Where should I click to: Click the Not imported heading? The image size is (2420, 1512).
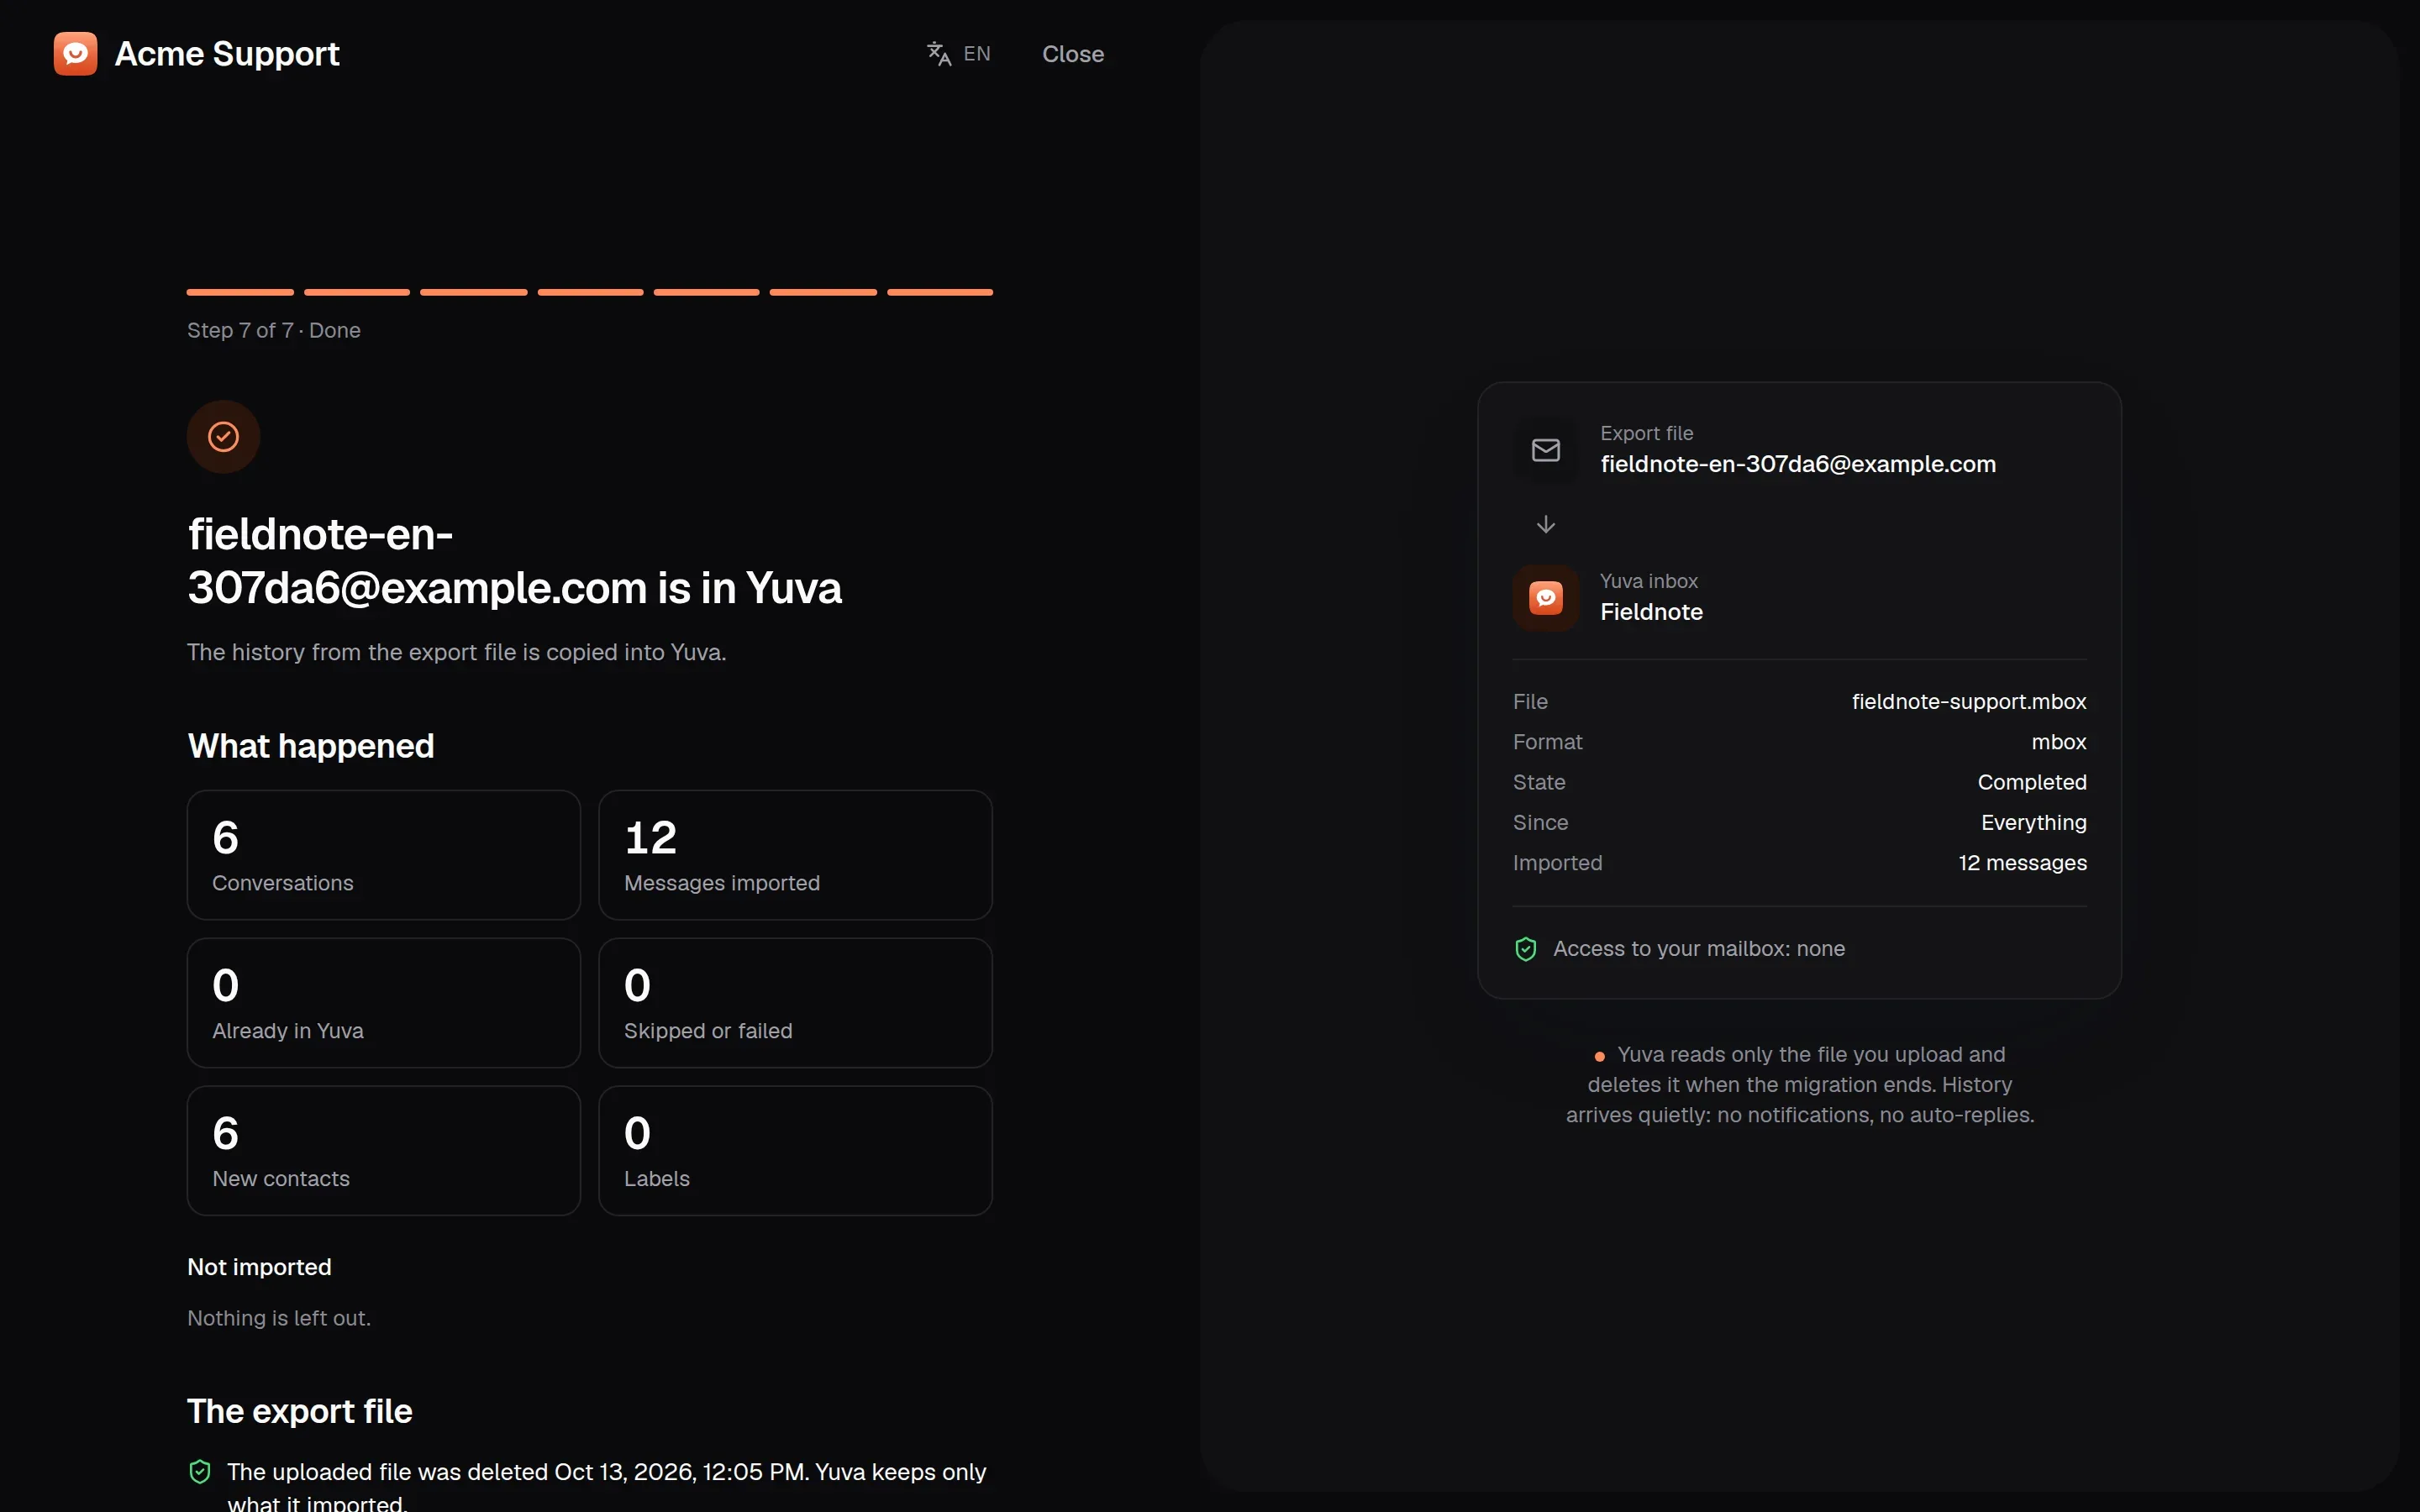(x=259, y=1267)
